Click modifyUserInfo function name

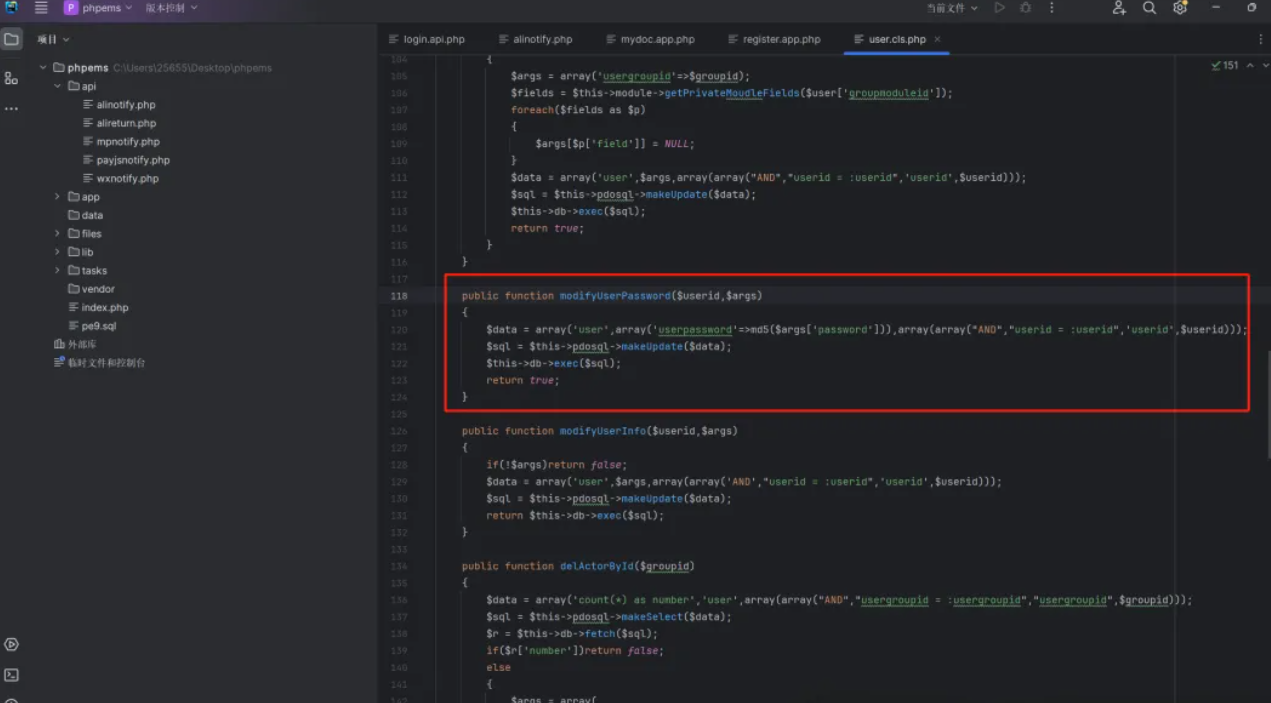[x=603, y=431]
